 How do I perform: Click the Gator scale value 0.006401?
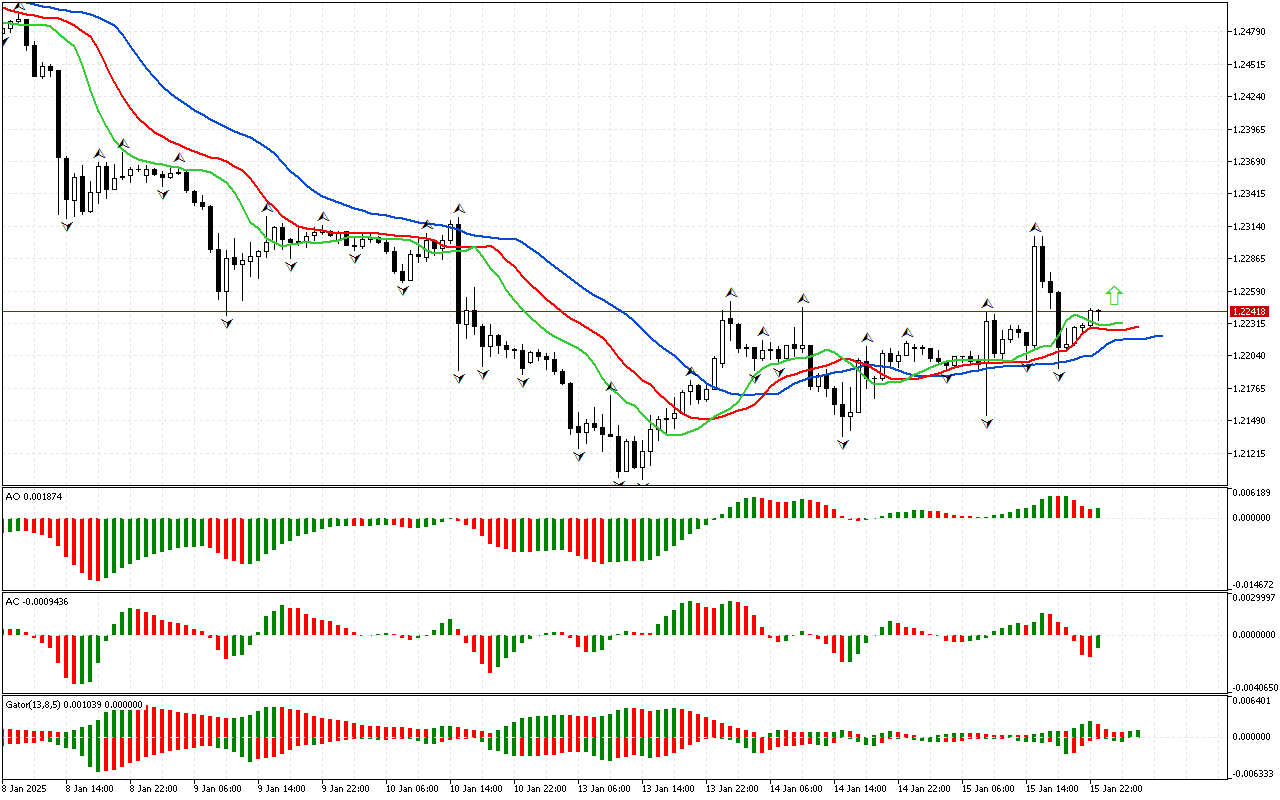pos(1254,702)
